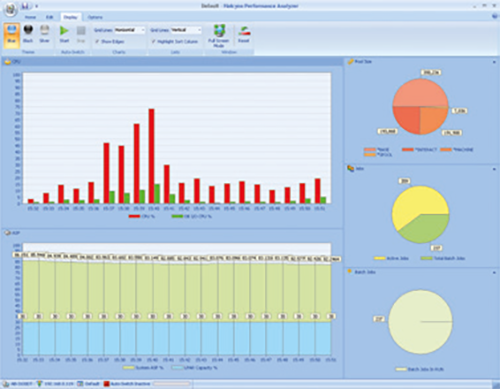Apply the Black theme

pyautogui.click(x=28, y=34)
